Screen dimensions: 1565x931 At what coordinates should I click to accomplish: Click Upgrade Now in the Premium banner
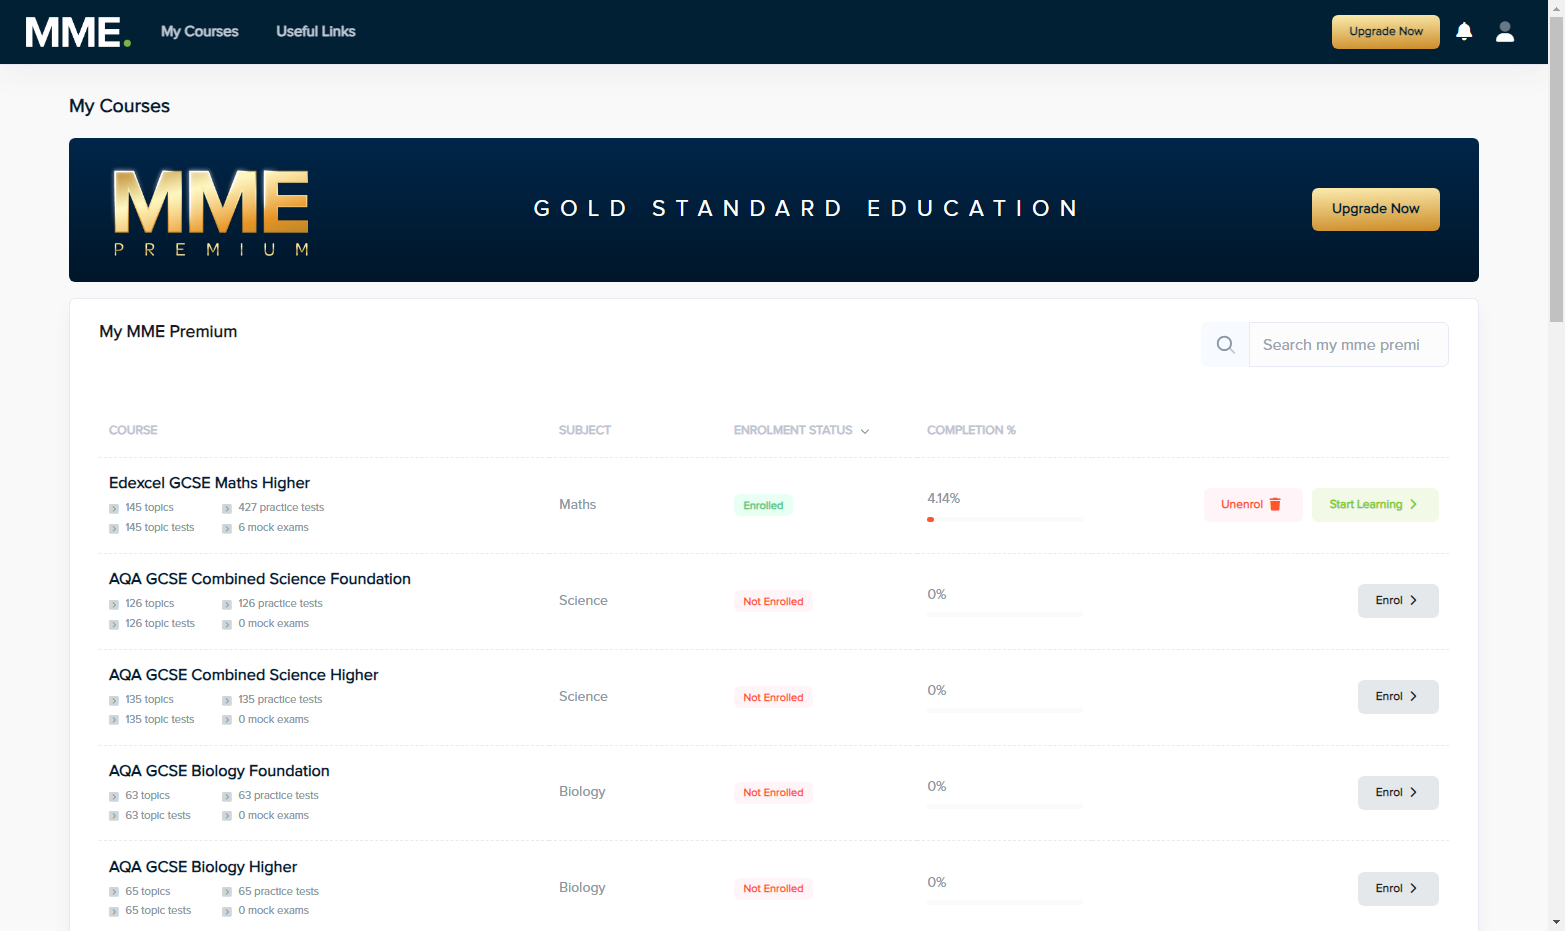1376,209
